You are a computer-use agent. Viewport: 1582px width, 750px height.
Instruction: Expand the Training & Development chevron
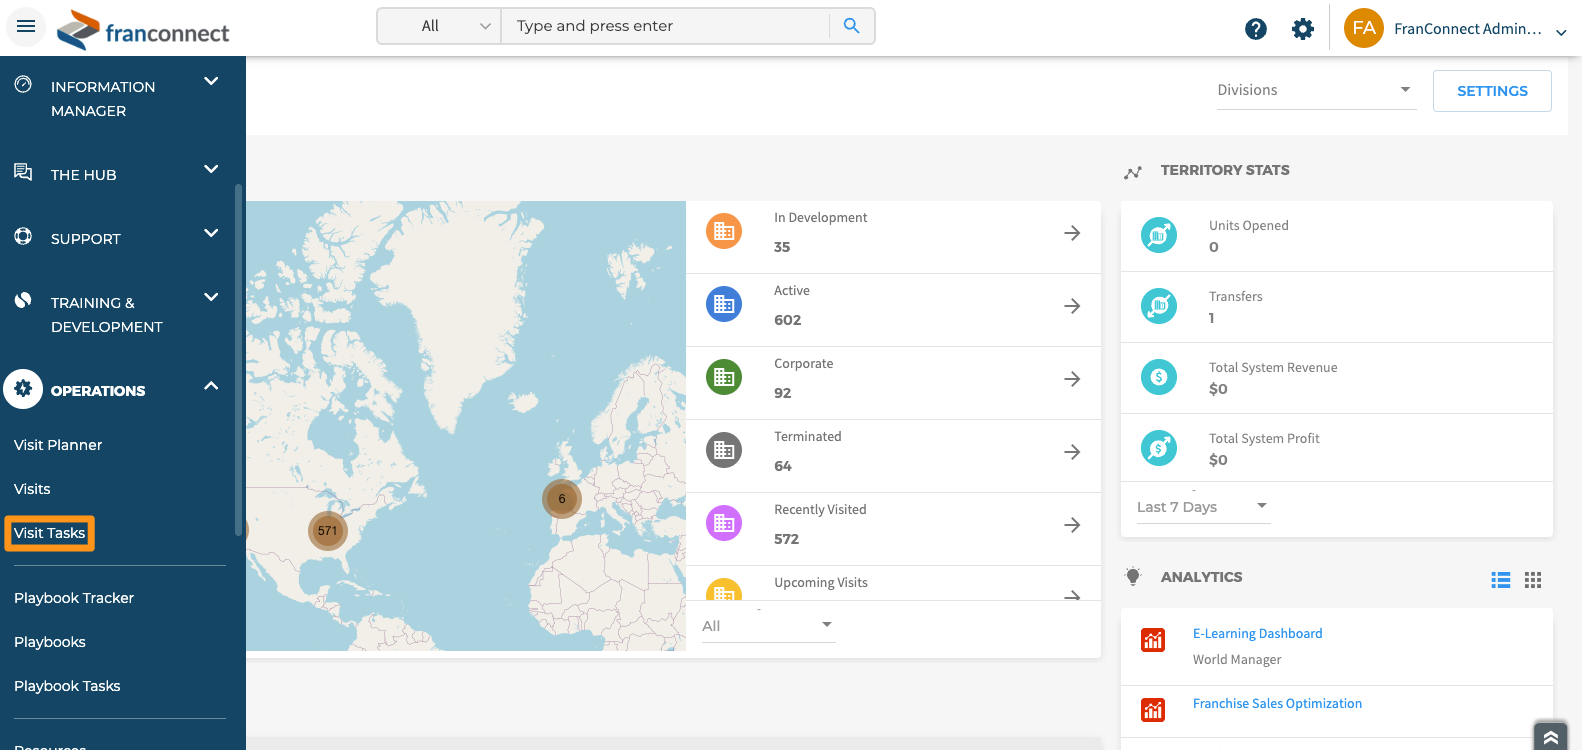tap(211, 297)
